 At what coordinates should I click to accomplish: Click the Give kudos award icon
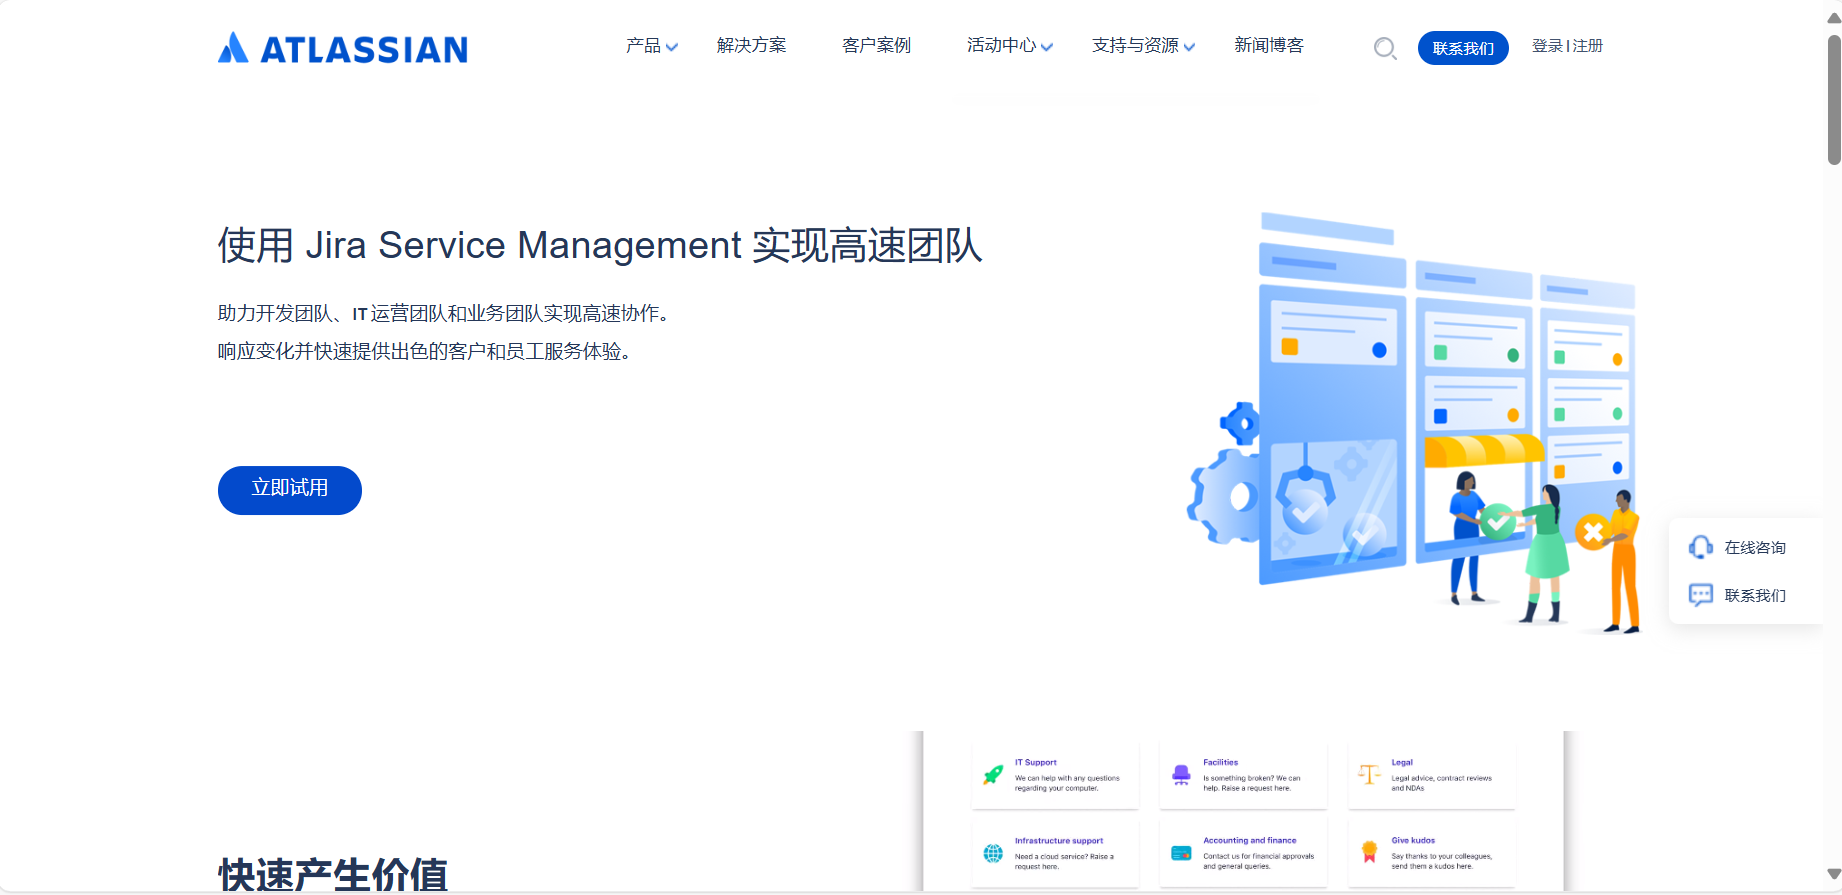(1369, 852)
